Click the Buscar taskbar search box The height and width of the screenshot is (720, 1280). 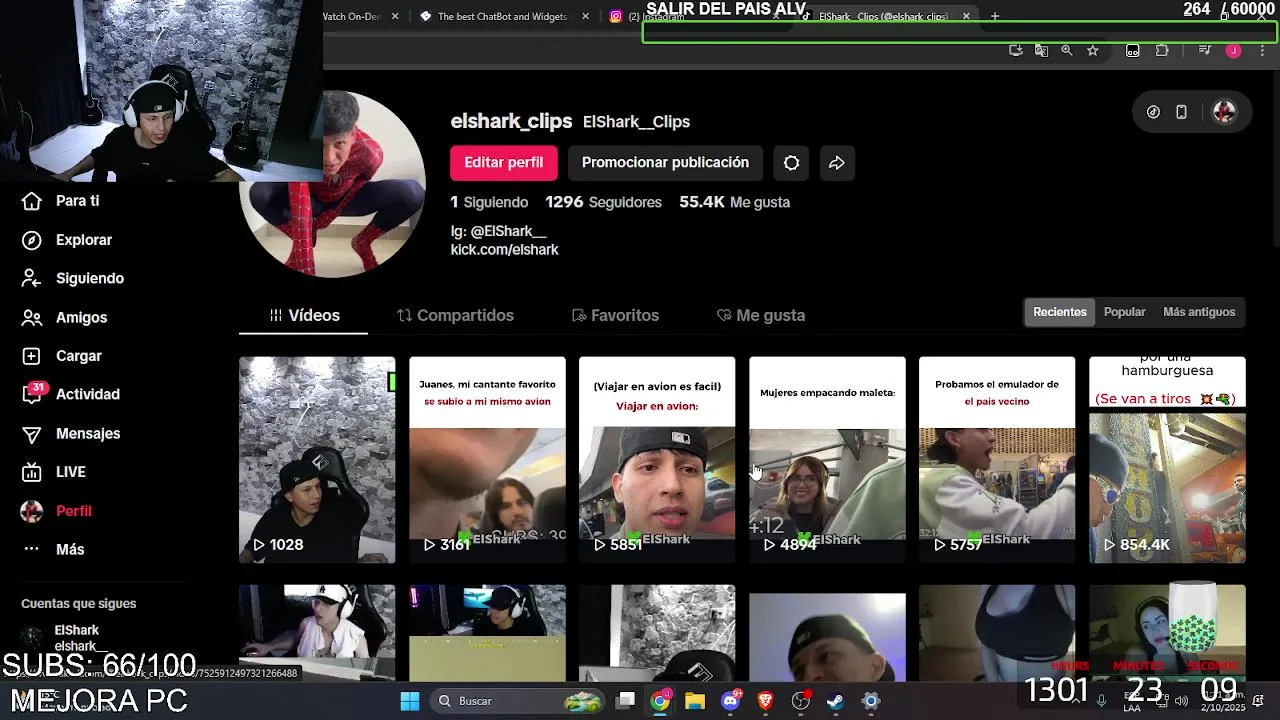pyautogui.click(x=518, y=701)
